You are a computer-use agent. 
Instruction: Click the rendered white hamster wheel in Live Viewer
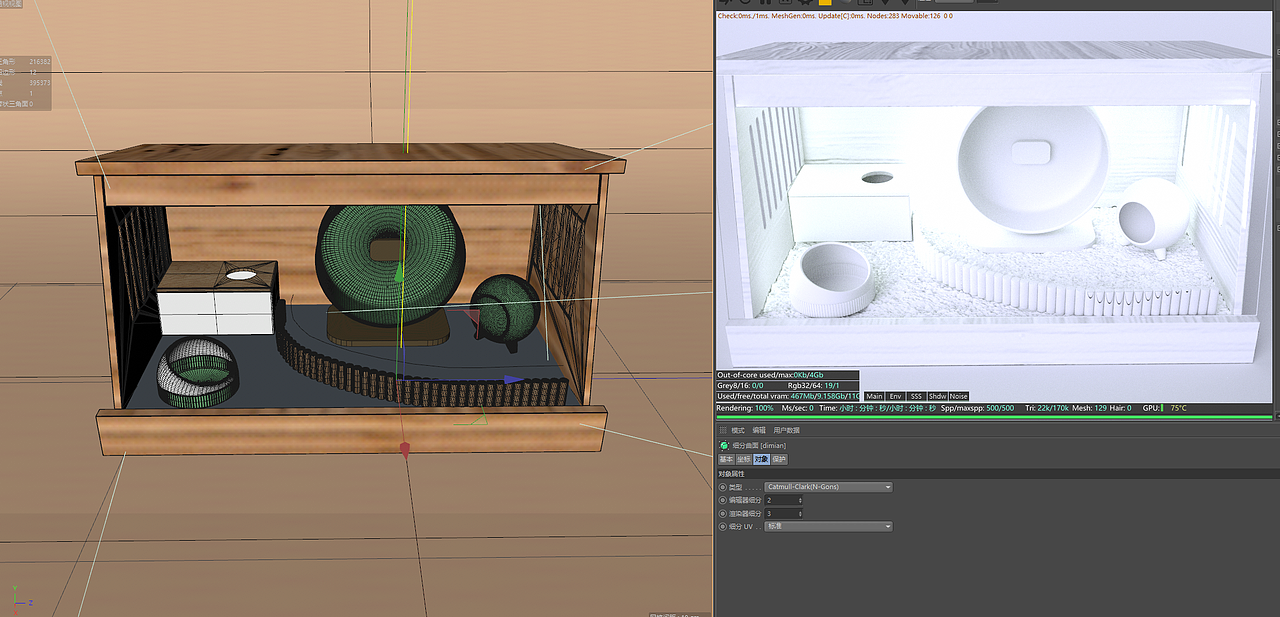pyautogui.click(x=1033, y=170)
